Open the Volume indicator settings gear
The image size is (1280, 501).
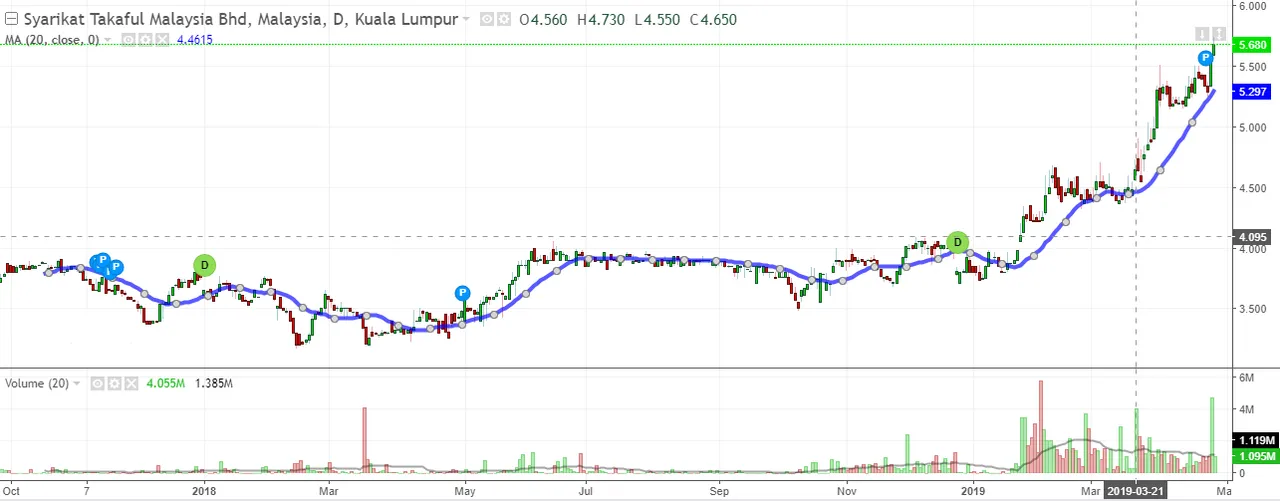(x=114, y=383)
